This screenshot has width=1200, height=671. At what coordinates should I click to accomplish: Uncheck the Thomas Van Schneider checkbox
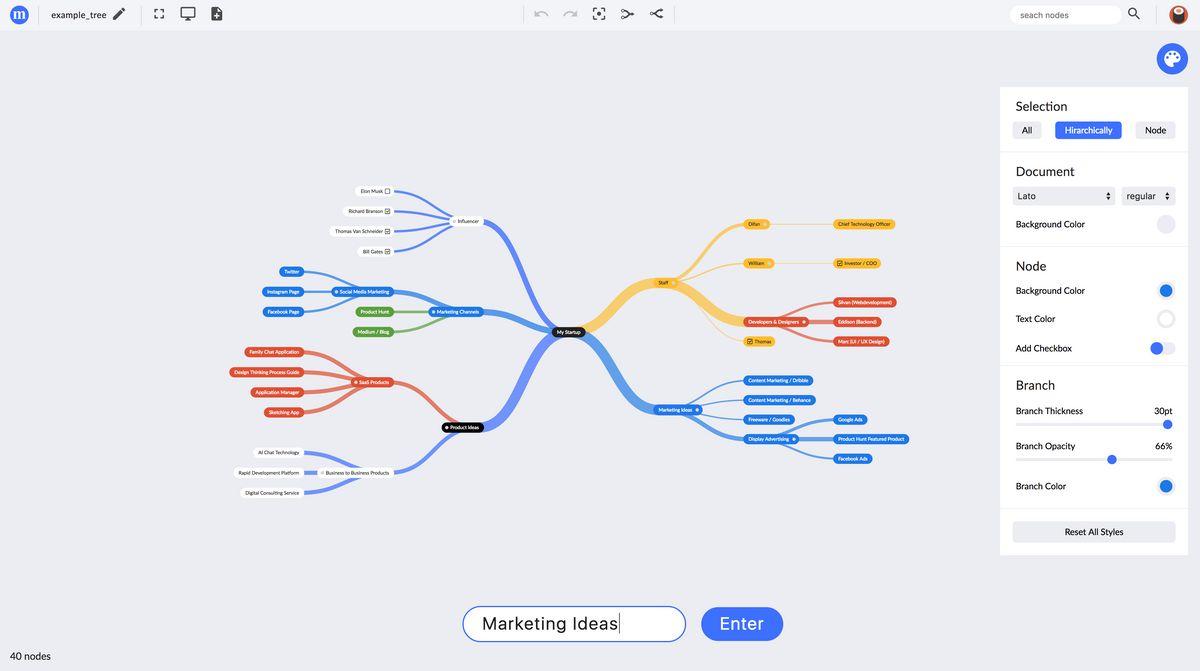point(387,231)
